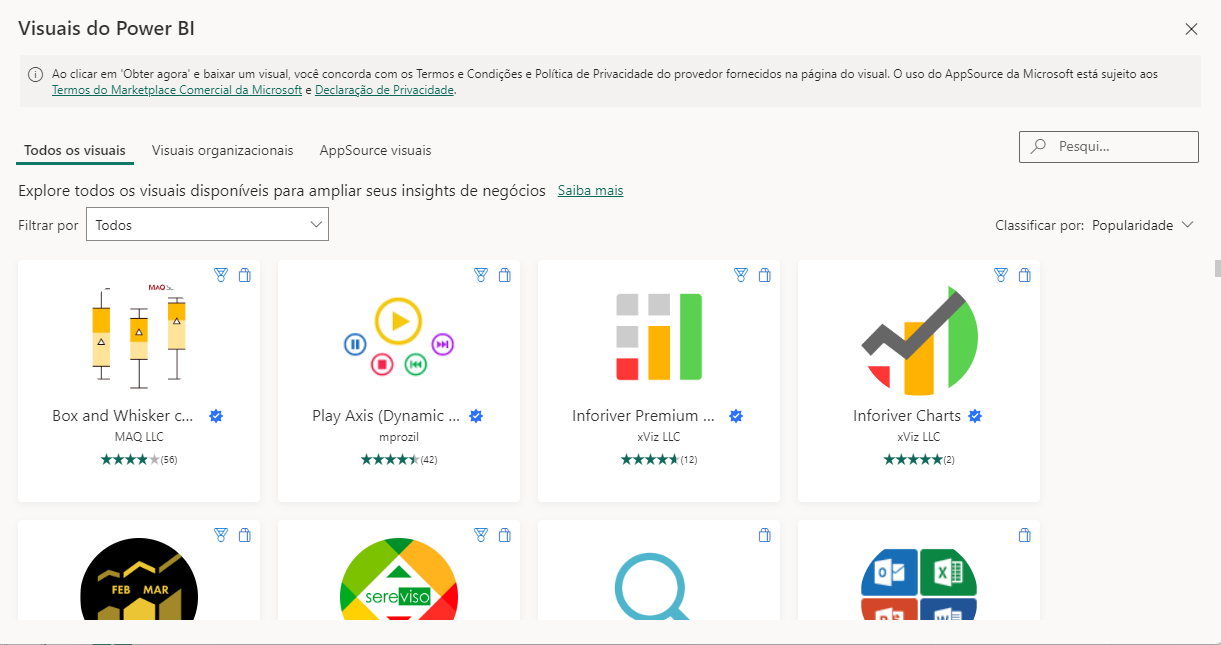Viewport: 1221px width, 645px height.
Task: Close the Visuais do Power BI dialog
Action: point(1191,29)
